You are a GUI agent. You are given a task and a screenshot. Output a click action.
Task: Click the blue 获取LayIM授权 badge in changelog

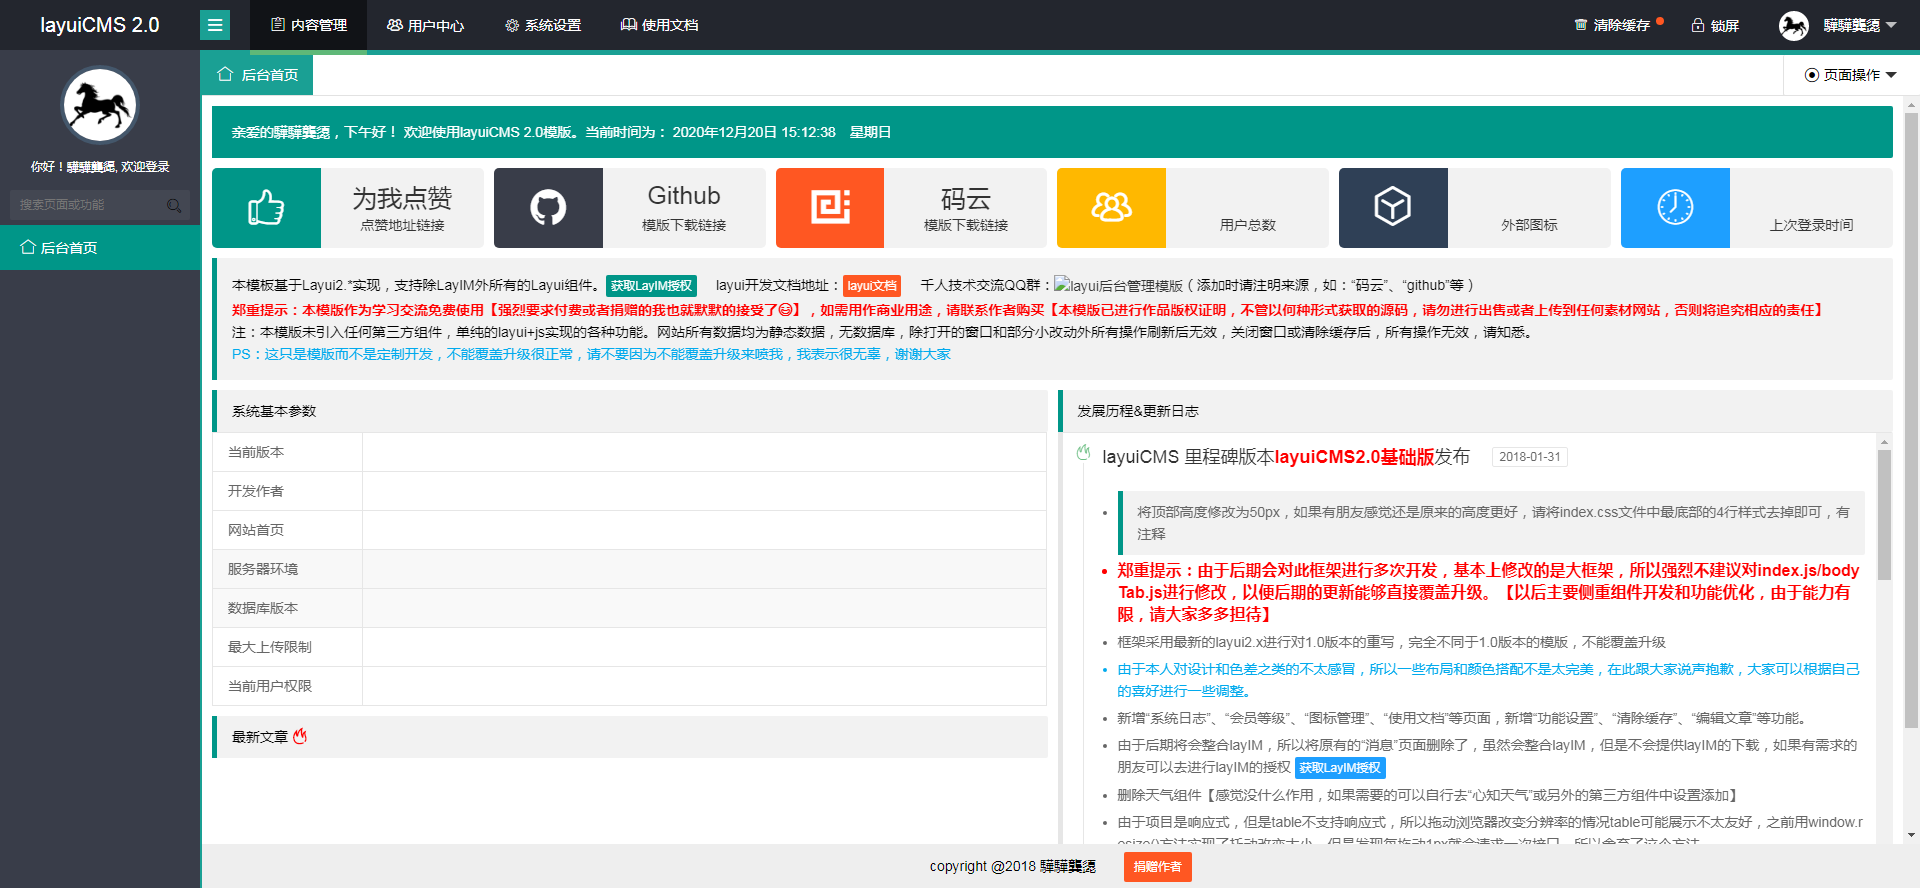point(1340,768)
